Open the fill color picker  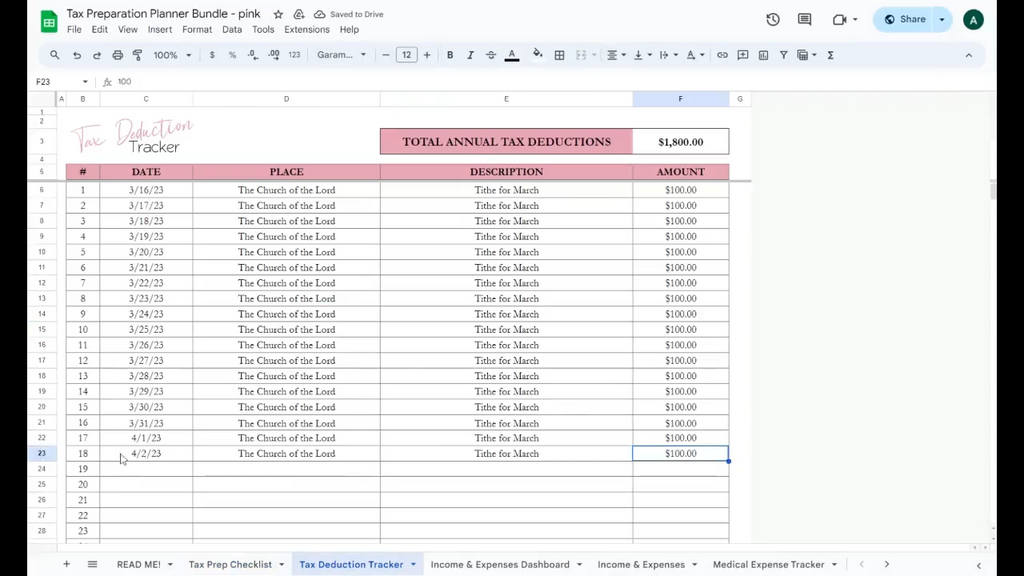537,55
